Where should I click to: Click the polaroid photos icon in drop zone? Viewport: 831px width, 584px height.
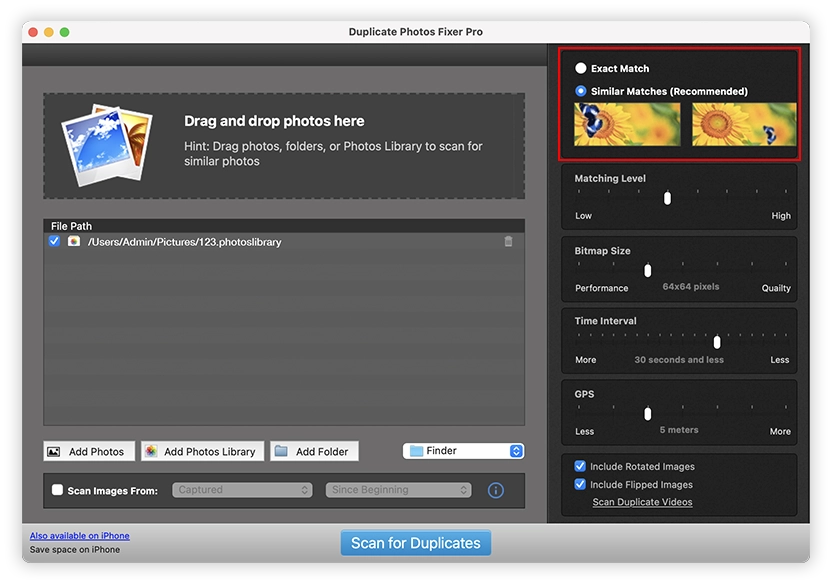[107, 145]
